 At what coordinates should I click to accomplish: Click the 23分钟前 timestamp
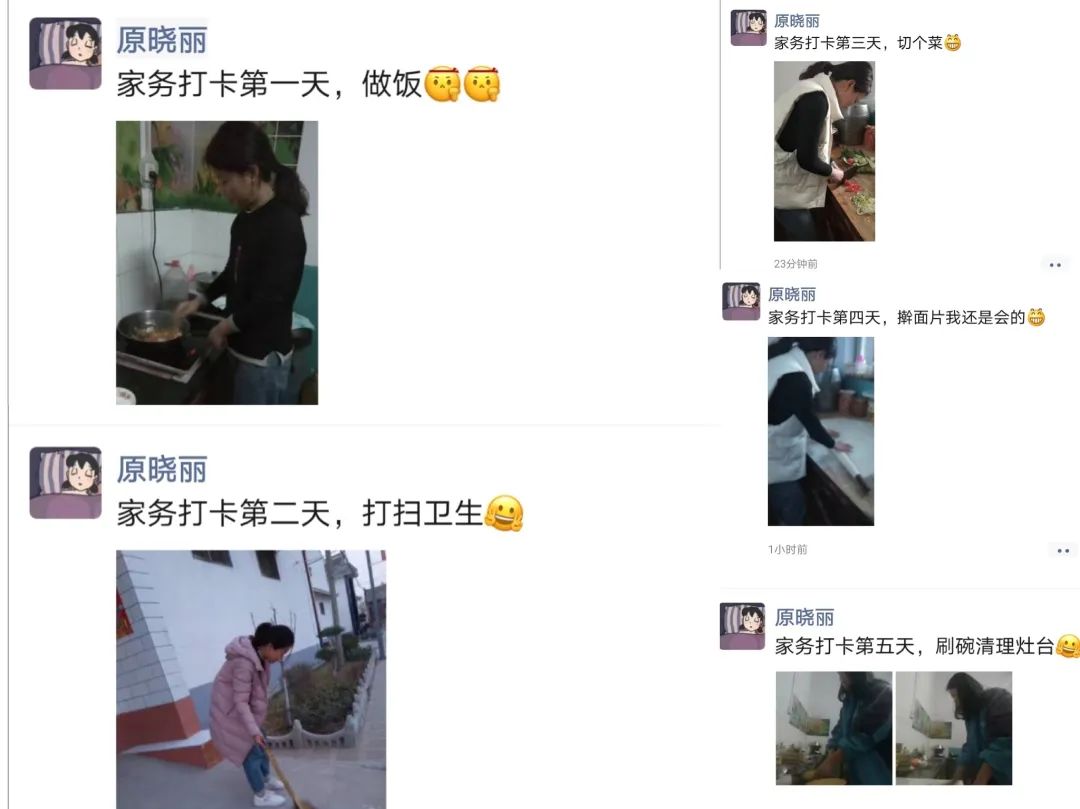(x=796, y=264)
